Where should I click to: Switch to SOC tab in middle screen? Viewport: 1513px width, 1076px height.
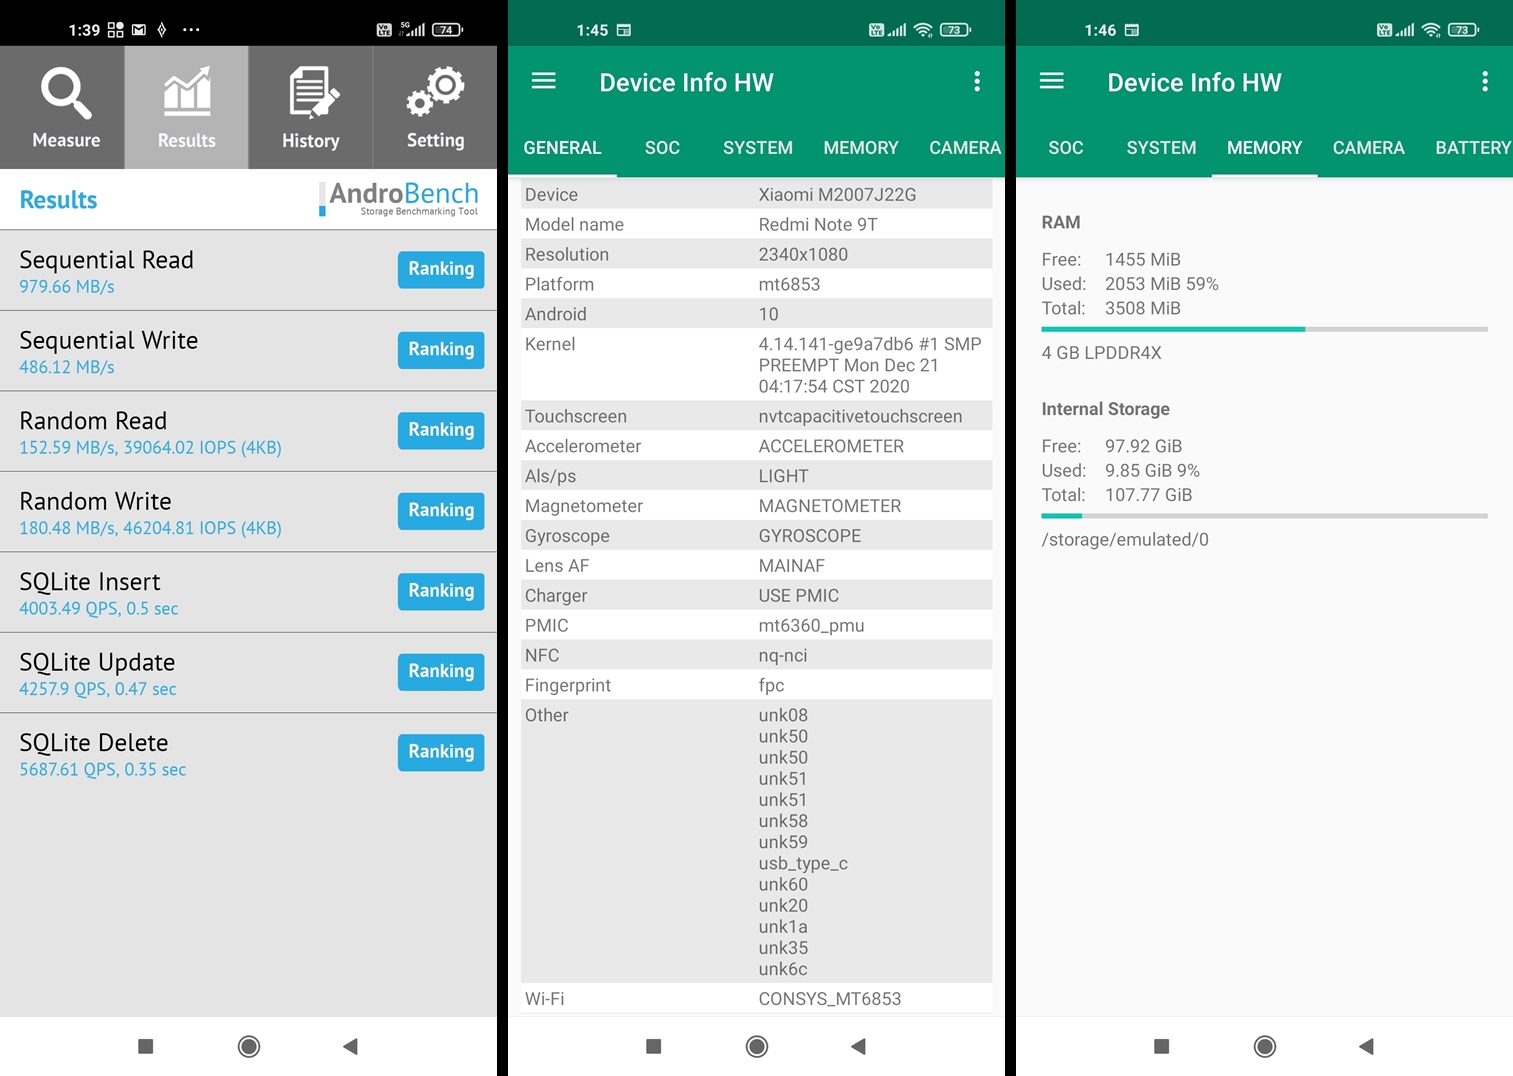[x=662, y=148]
